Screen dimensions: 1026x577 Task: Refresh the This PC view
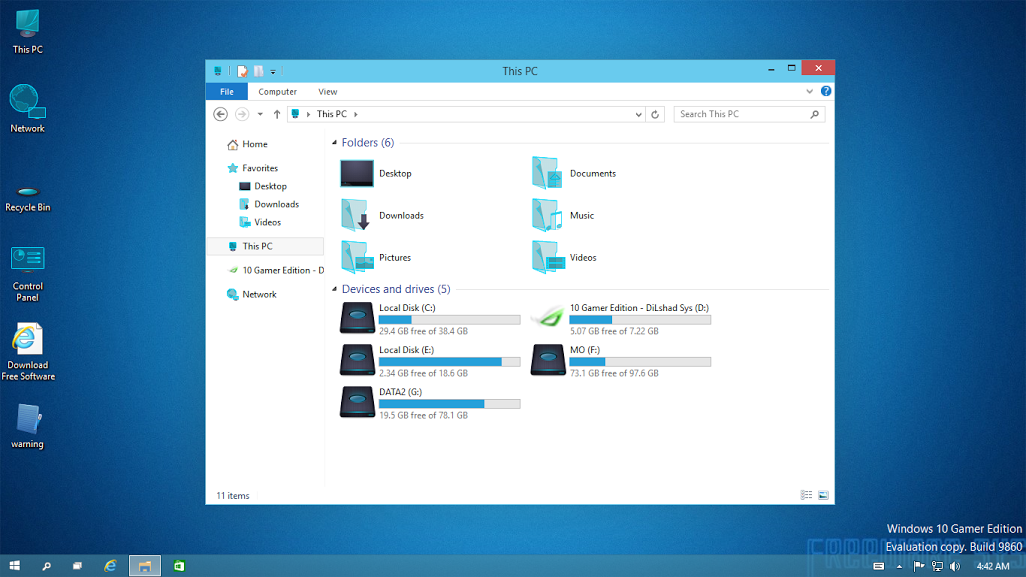pyautogui.click(x=655, y=114)
